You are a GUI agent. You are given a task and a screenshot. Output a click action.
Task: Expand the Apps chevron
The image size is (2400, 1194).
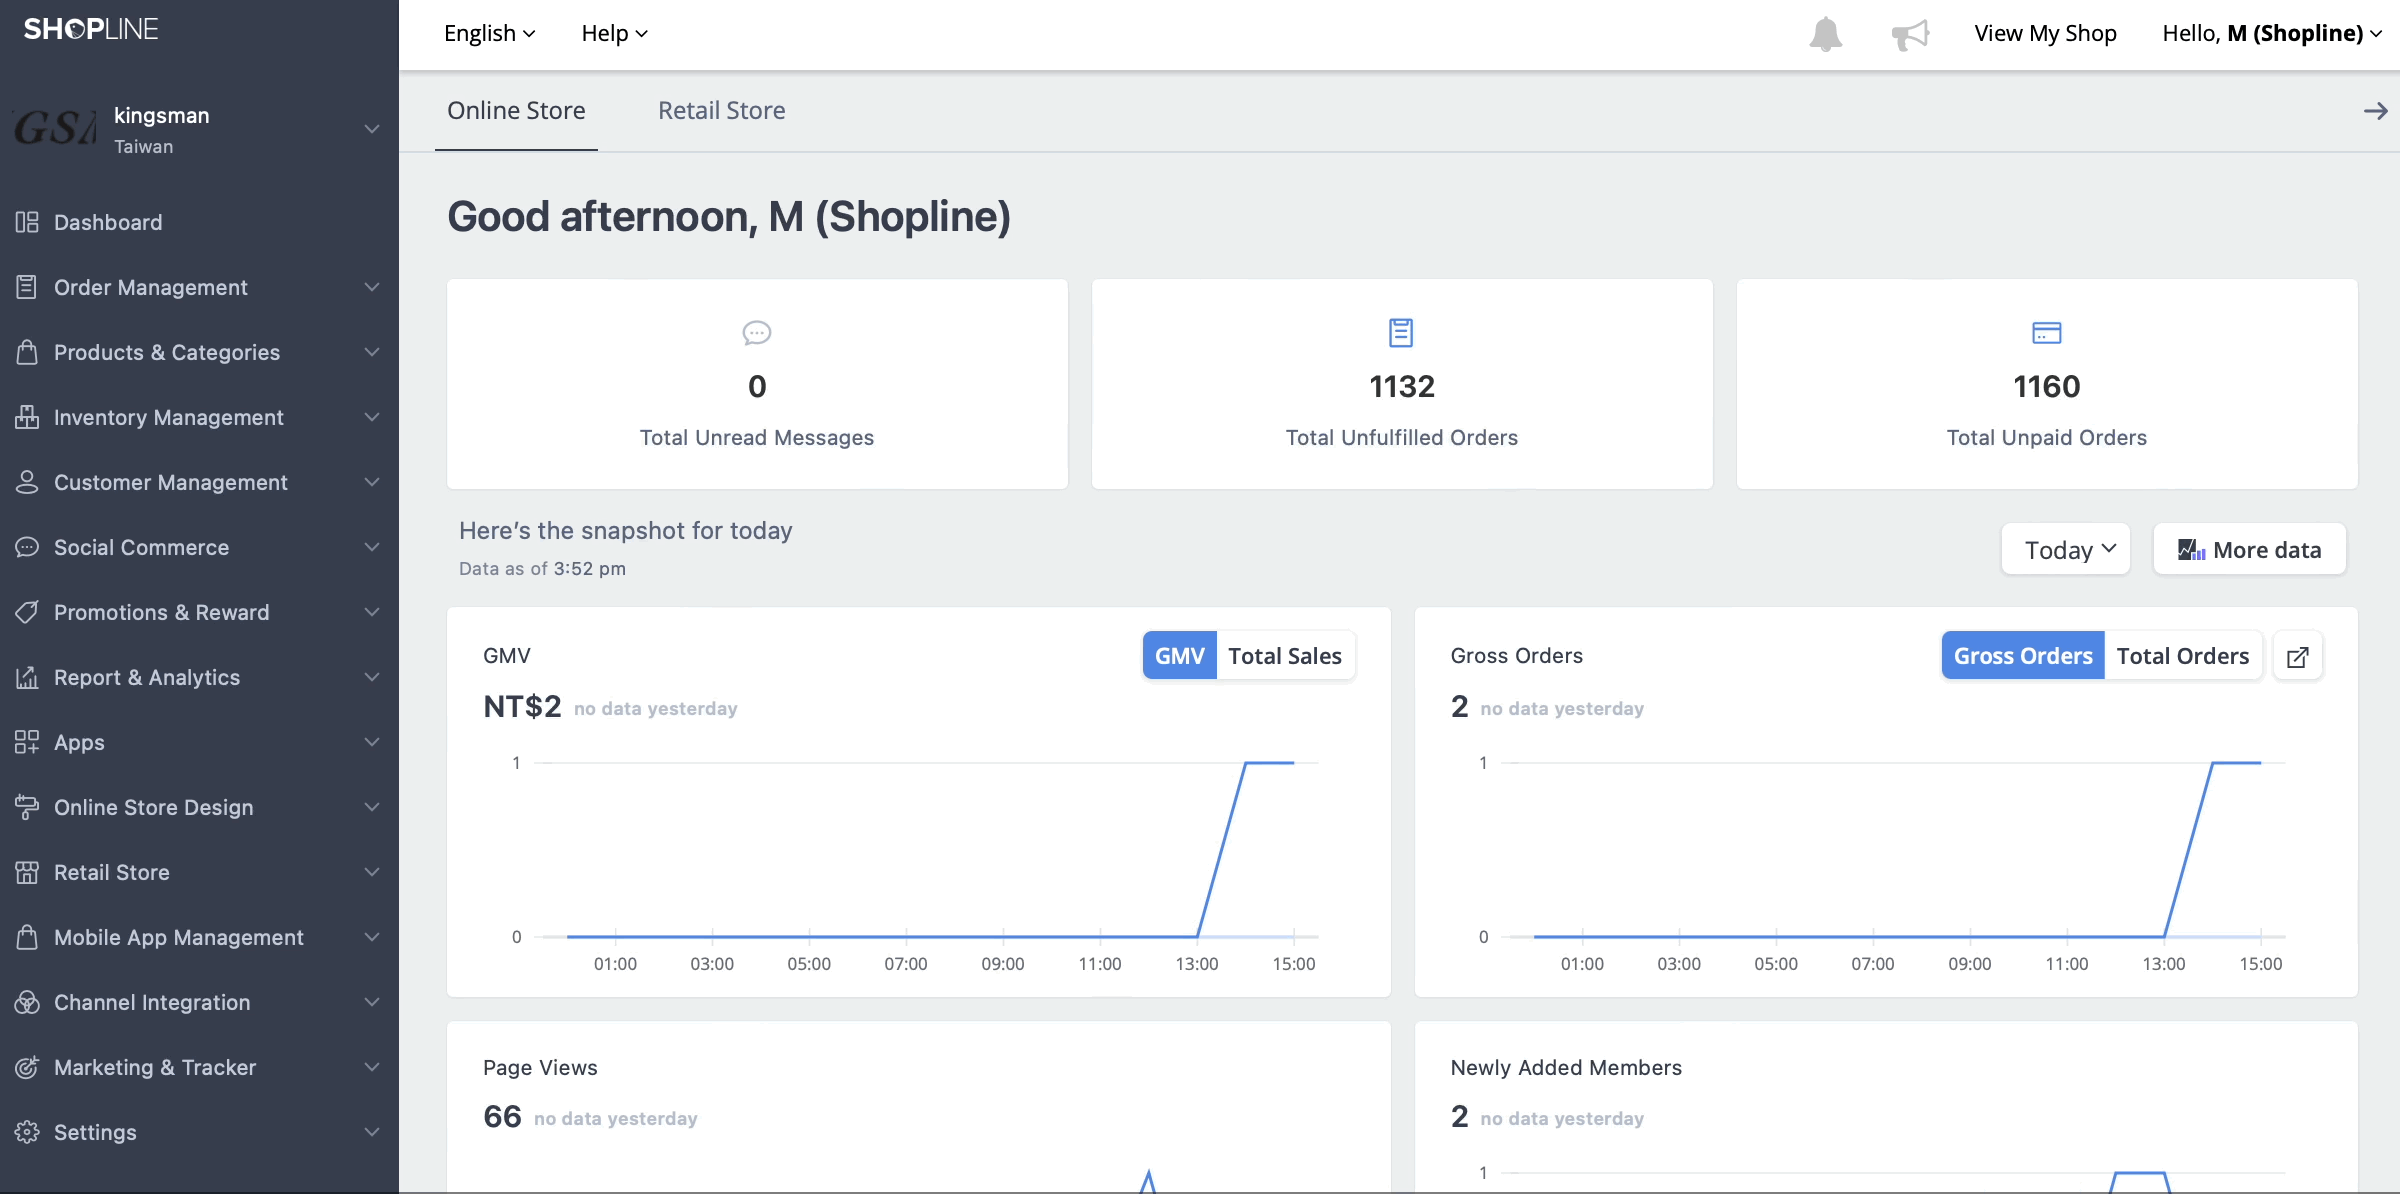pos(372,742)
